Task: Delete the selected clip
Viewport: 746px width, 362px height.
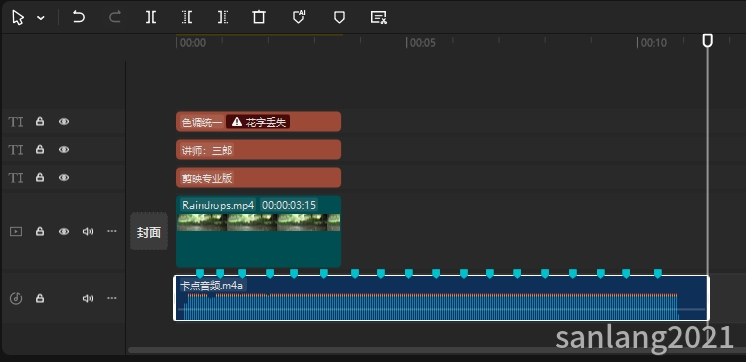Action: (259, 18)
